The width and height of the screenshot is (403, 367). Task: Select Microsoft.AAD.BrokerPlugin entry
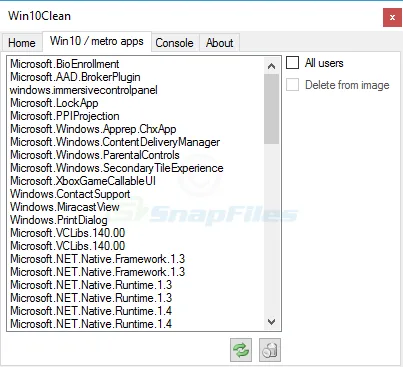[135, 77]
